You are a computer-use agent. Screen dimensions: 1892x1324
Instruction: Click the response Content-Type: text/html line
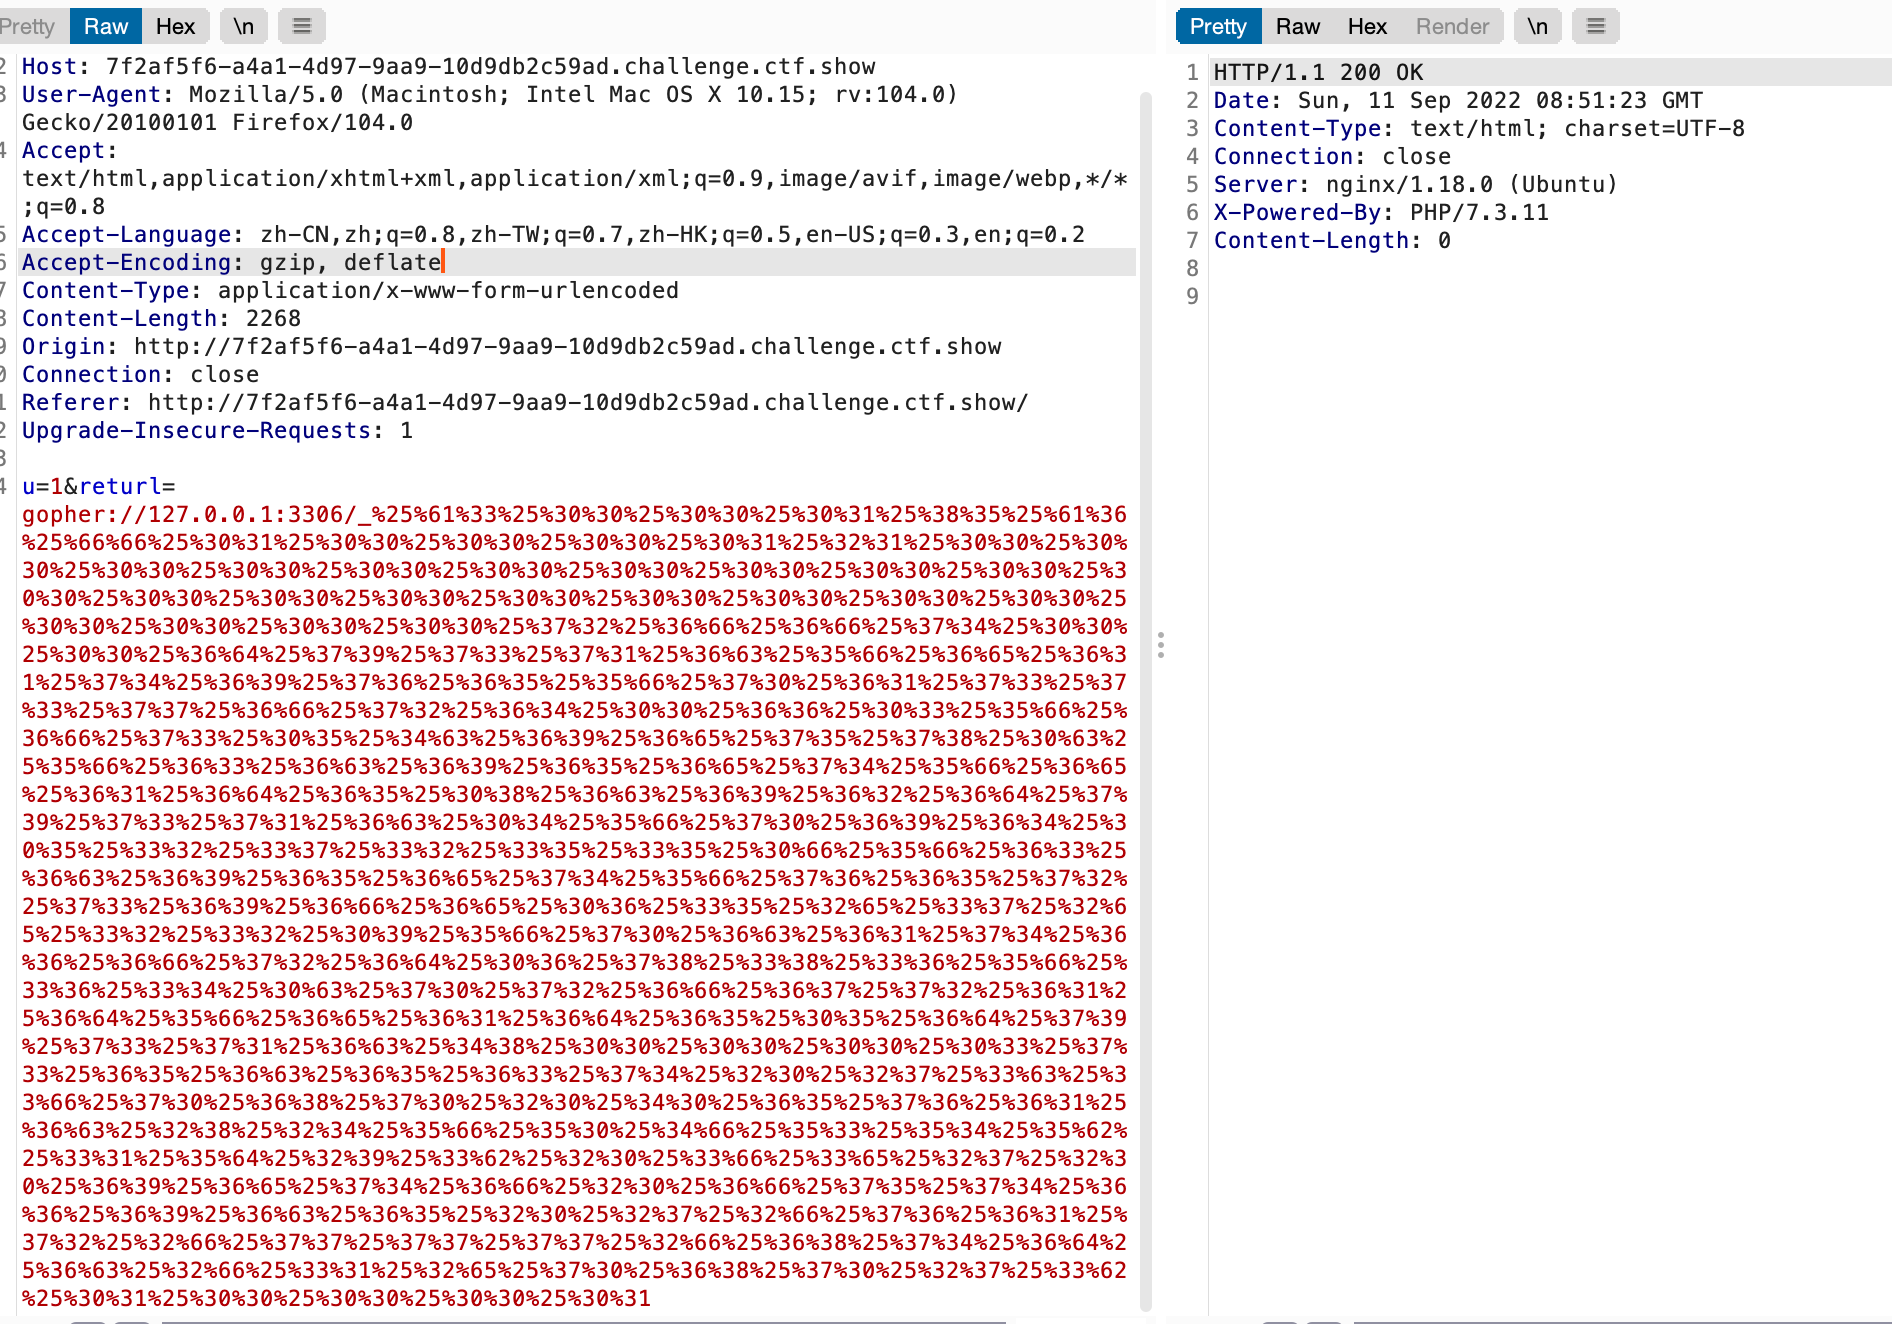click(x=1479, y=129)
